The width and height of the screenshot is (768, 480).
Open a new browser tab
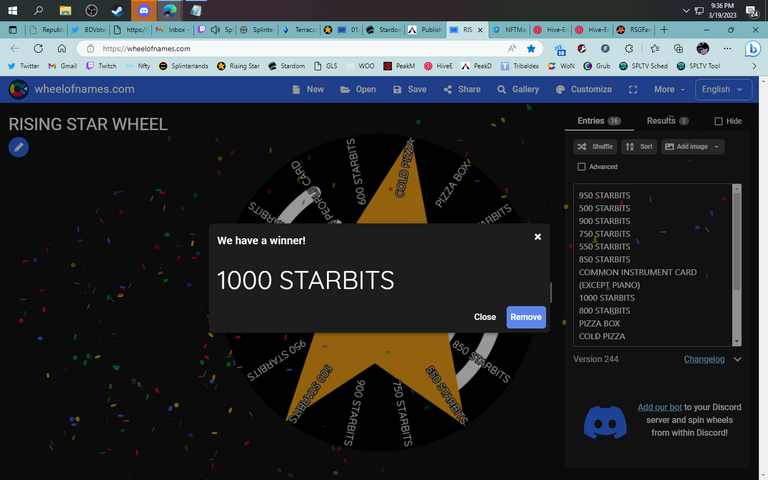[x=664, y=30]
